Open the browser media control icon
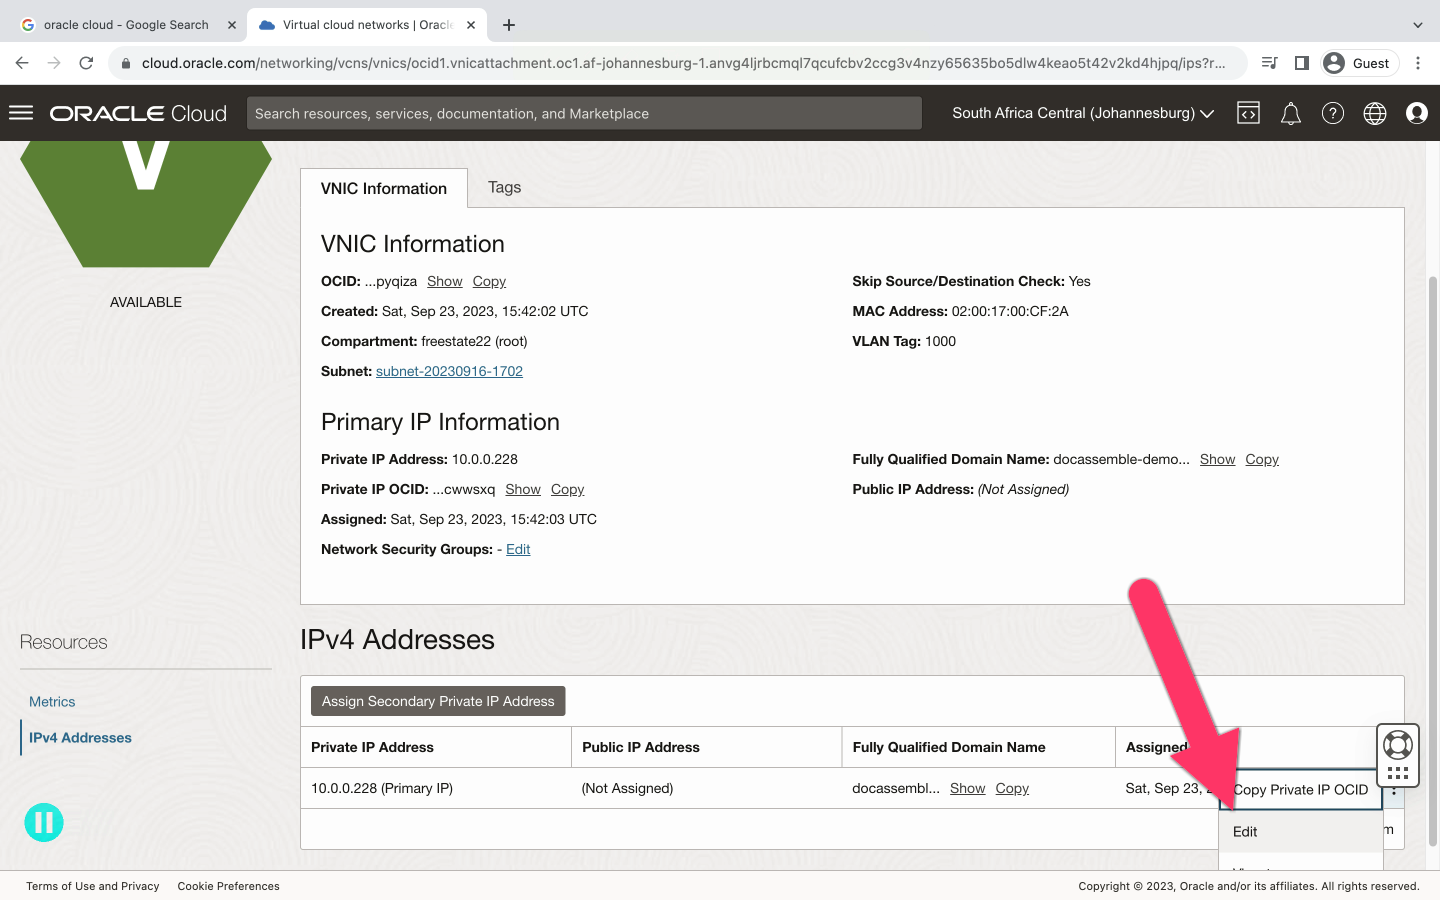 click(1270, 63)
